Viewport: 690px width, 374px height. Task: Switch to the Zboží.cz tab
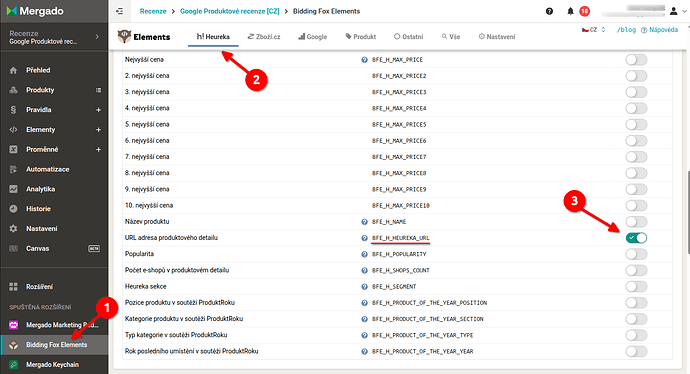click(264, 37)
